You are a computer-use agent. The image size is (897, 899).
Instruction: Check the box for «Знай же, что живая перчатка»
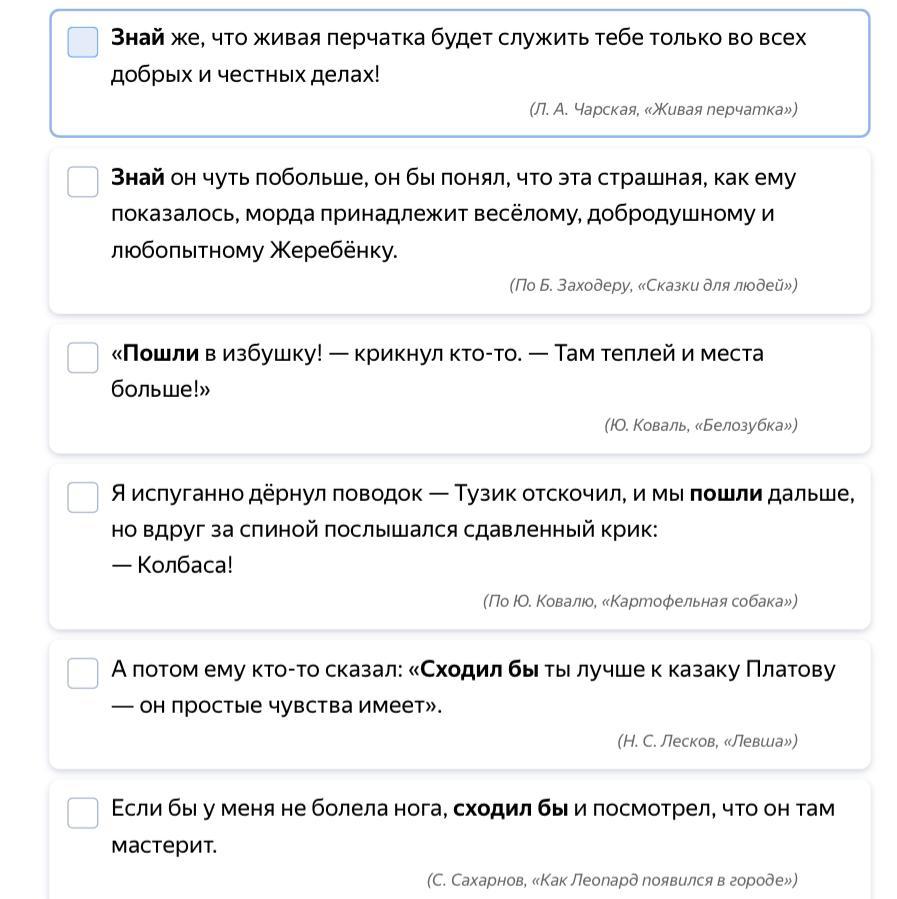[83, 42]
